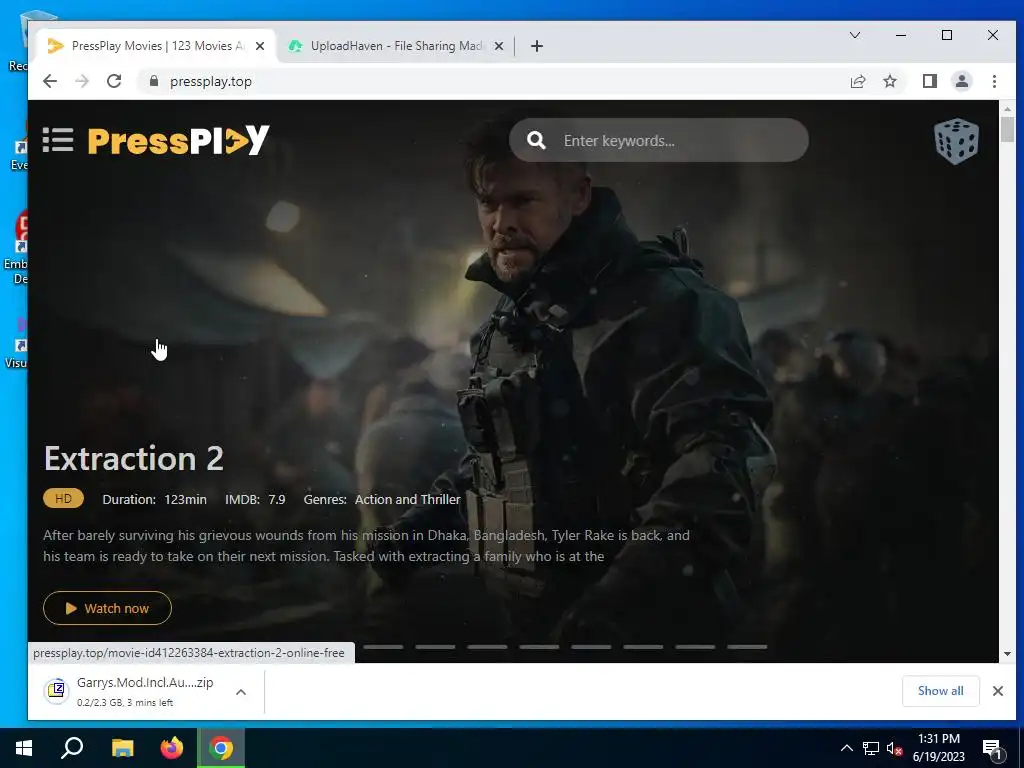
Task: Open a new browser tab
Action: coord(537,46)
